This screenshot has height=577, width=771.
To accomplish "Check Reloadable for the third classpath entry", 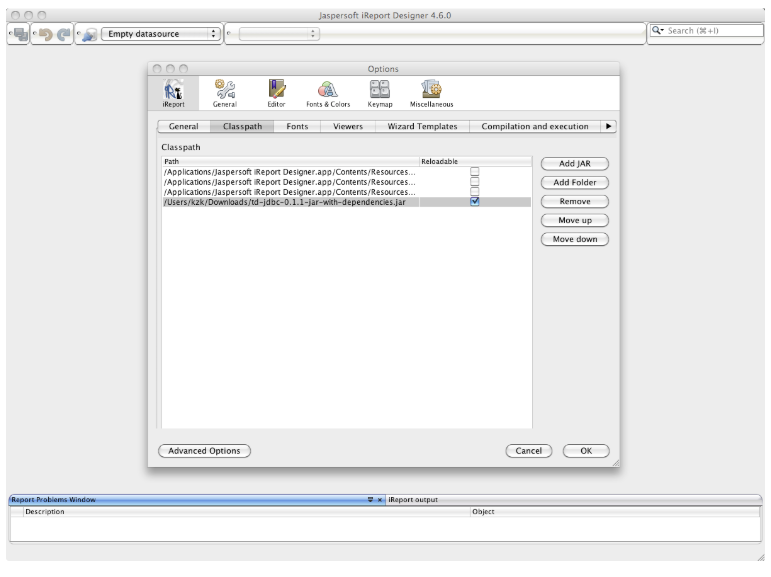I will coord(475,191).
